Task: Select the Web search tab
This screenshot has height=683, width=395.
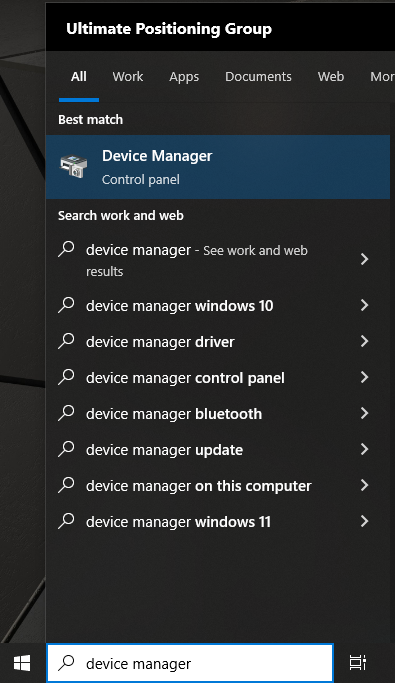Action: (331, 77)
